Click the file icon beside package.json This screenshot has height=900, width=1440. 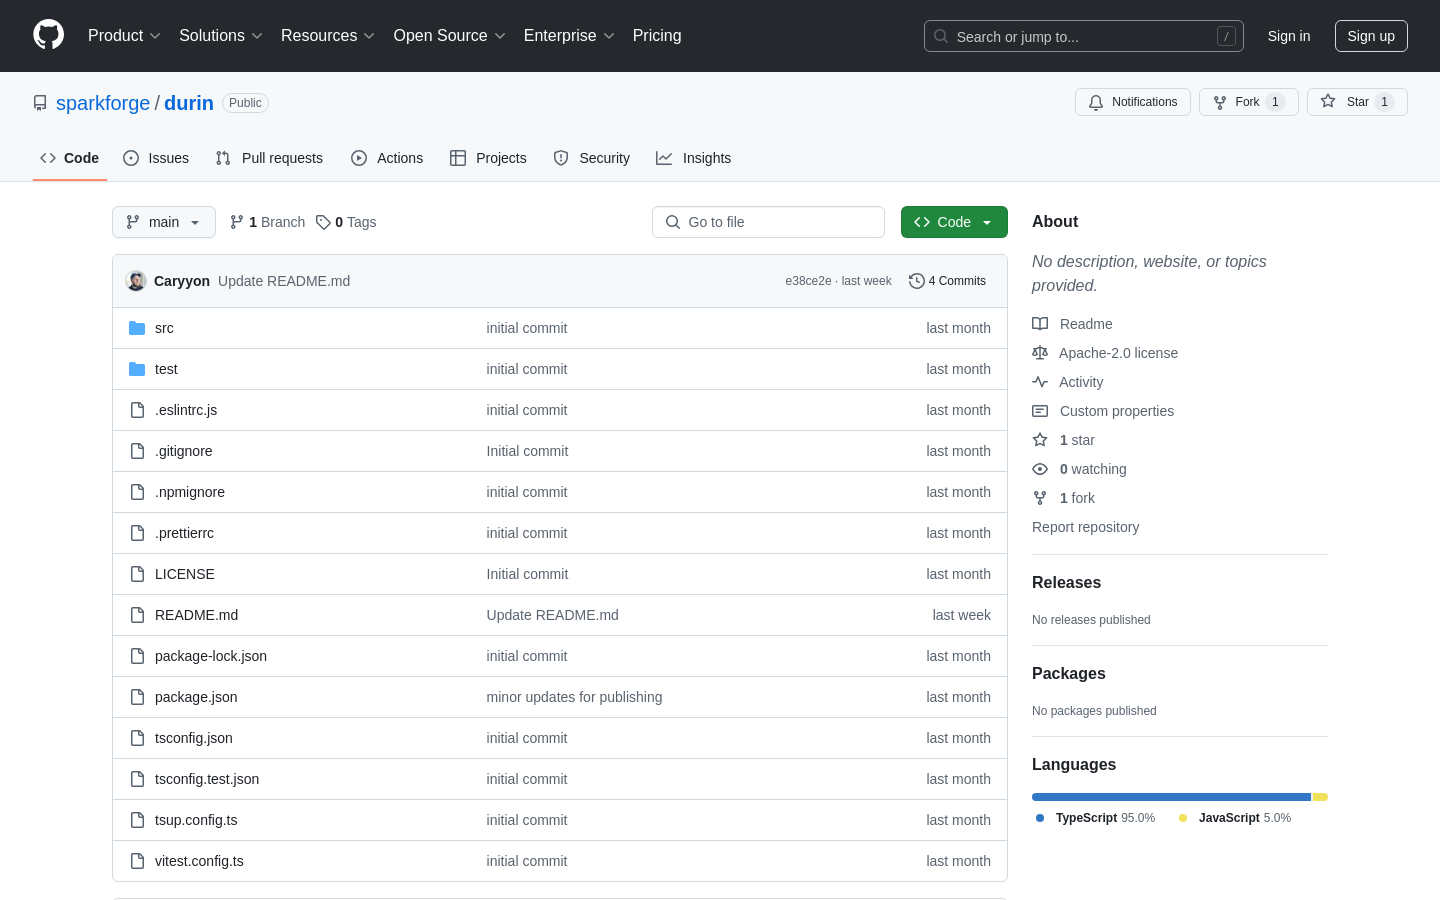[137, 697]
